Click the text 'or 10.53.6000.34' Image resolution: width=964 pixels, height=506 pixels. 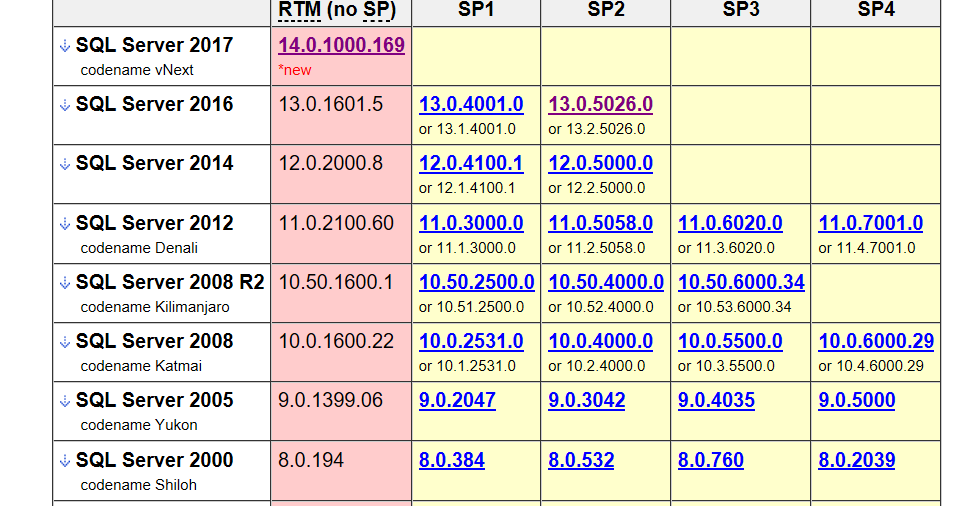coord(734,307)
